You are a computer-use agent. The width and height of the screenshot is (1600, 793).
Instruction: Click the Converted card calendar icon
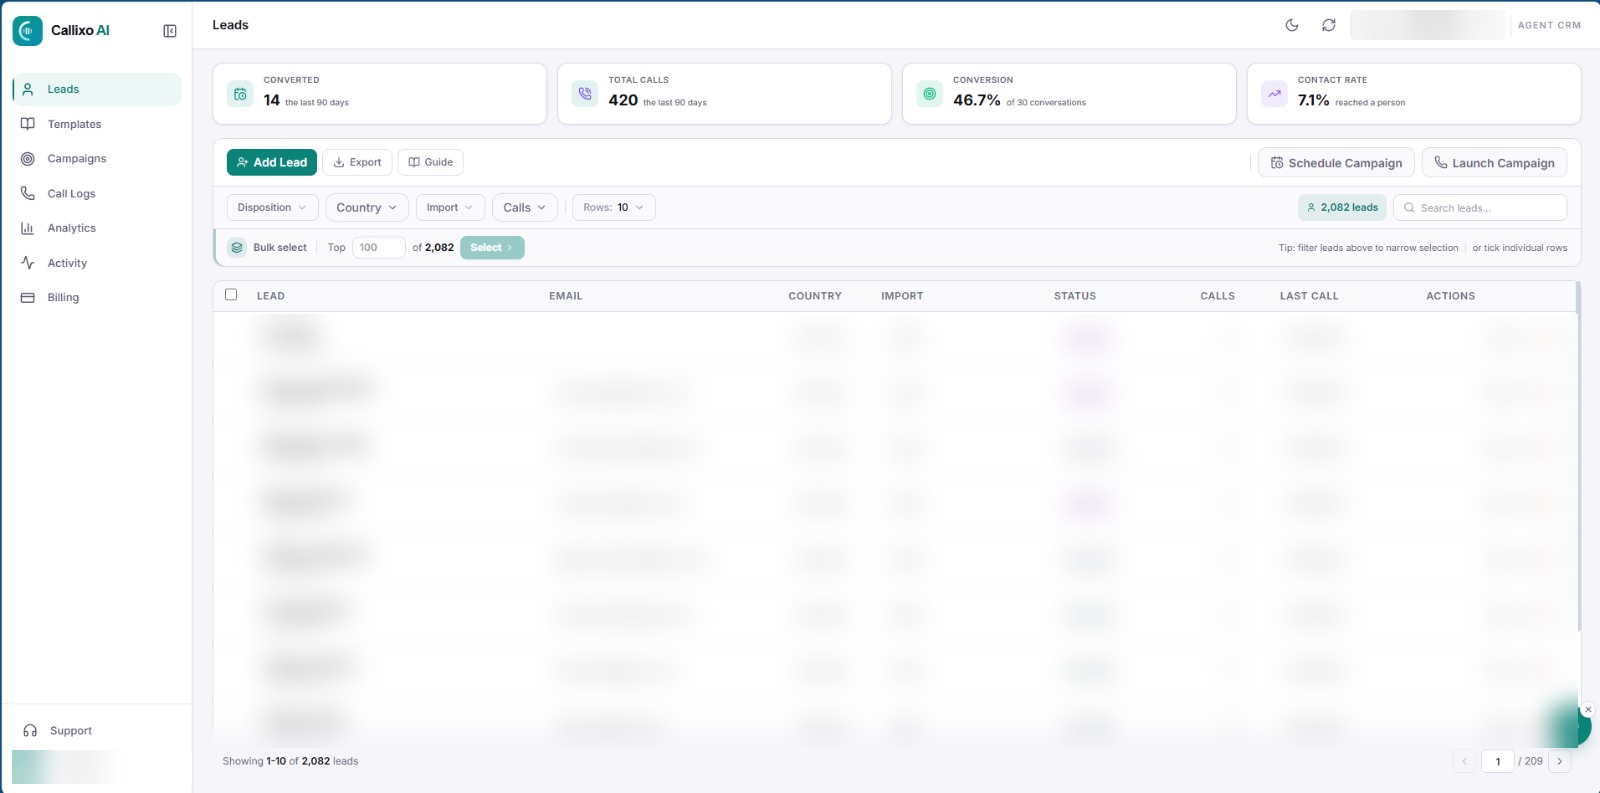click(x=240, y=94)
